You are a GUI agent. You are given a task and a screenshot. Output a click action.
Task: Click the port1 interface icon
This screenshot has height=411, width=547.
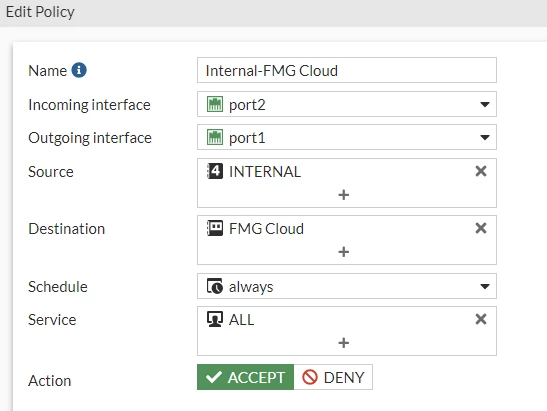coord(215,137)
